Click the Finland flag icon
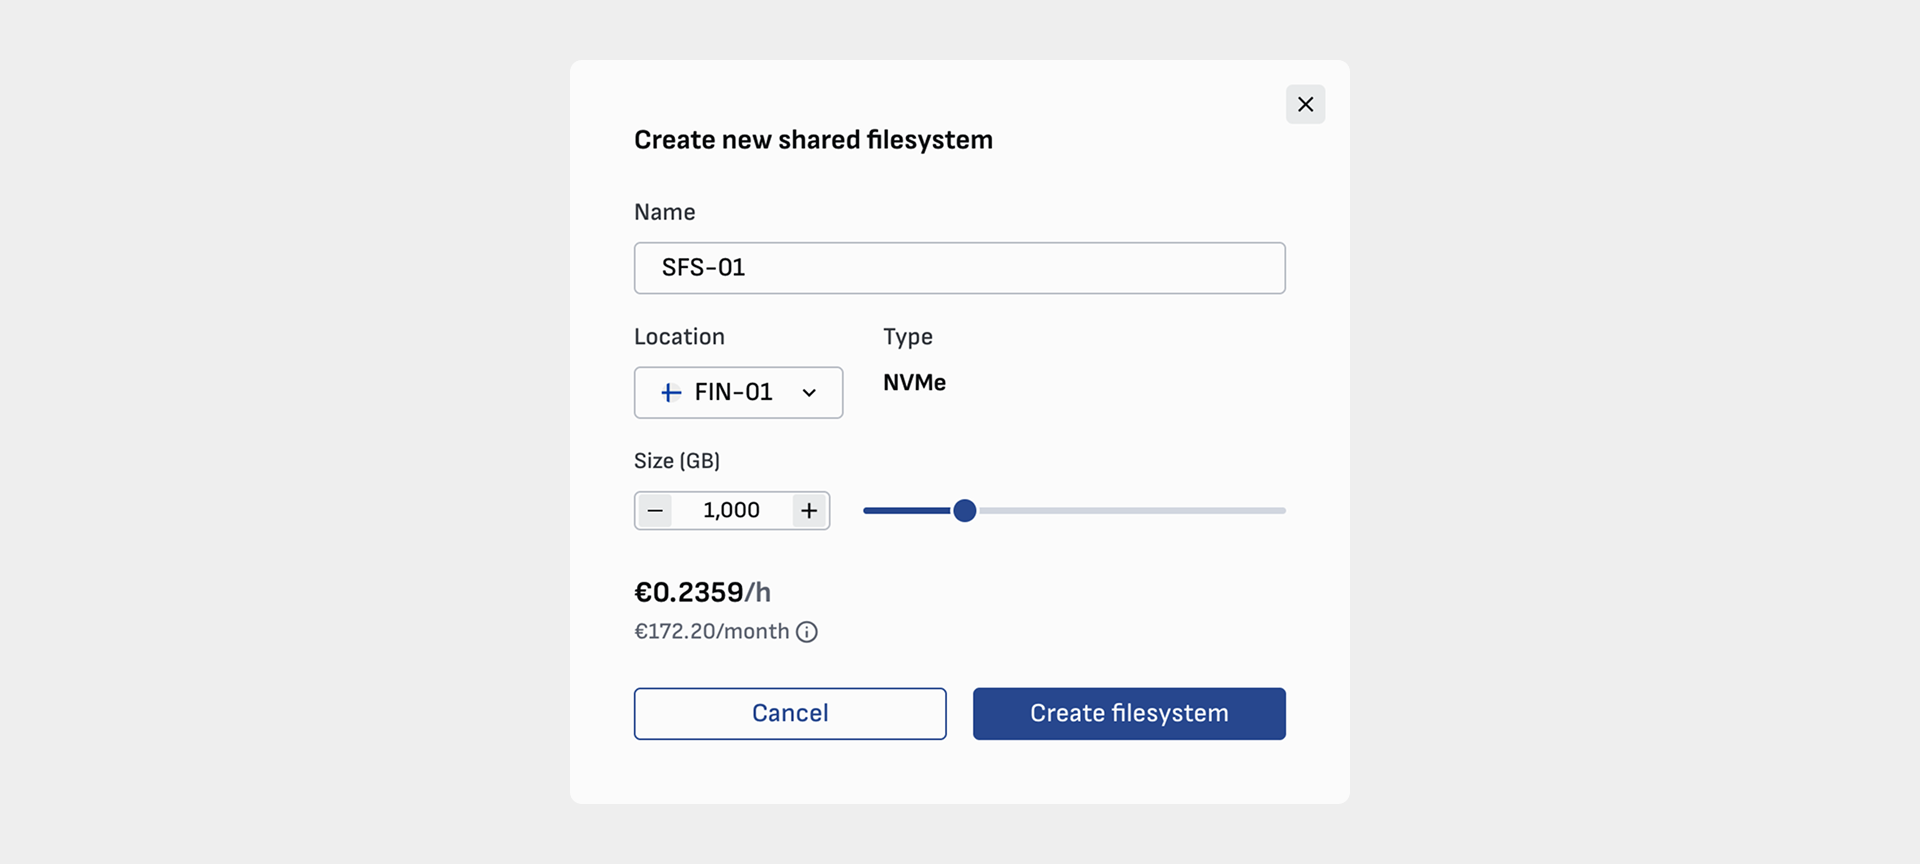Image resolution: width=1920 pixels, height=864 pixels. pyautogui.click(x=671, y=393)
